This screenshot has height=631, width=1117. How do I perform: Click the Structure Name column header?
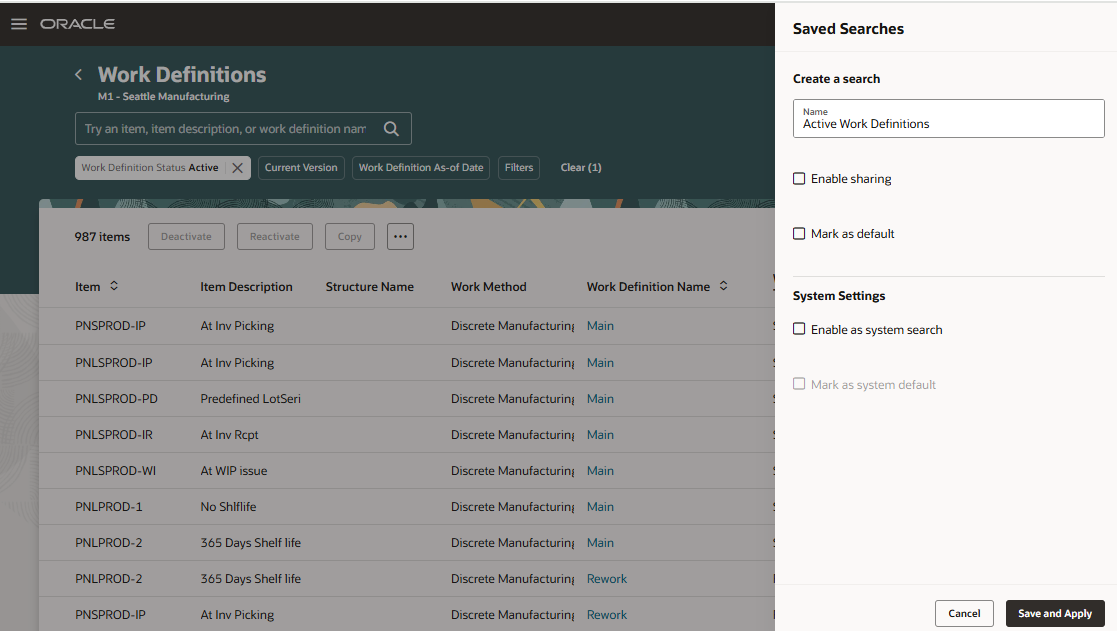click(370, 286)
